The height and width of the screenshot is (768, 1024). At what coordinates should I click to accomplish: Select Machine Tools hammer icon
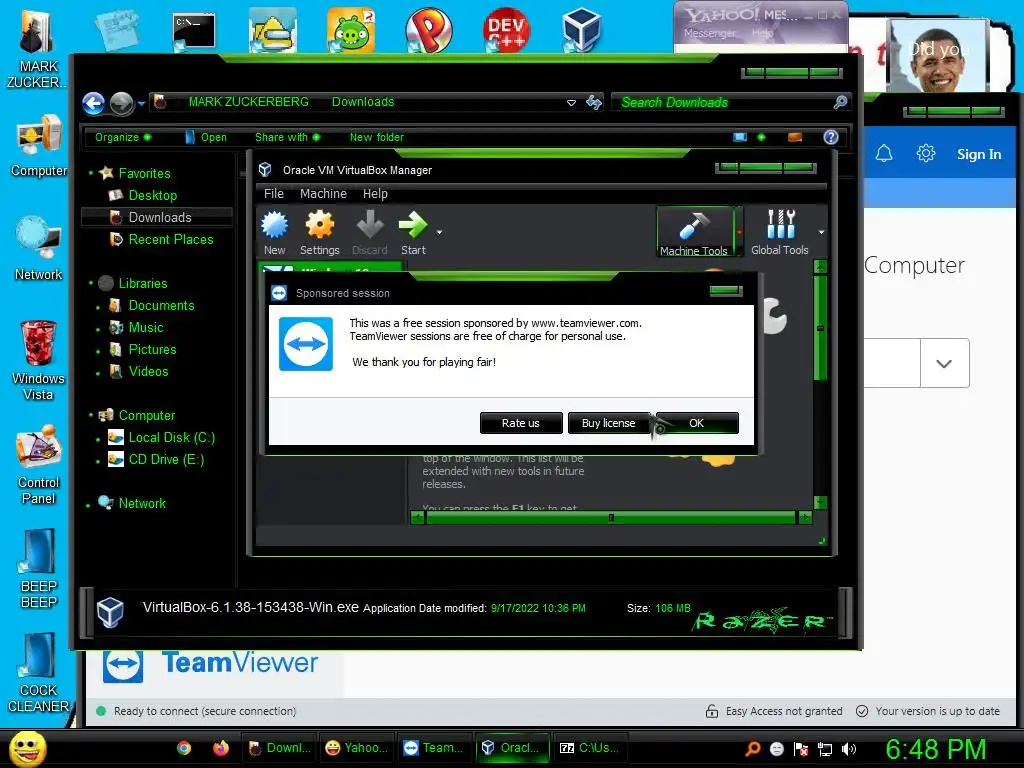coord(693,225)
